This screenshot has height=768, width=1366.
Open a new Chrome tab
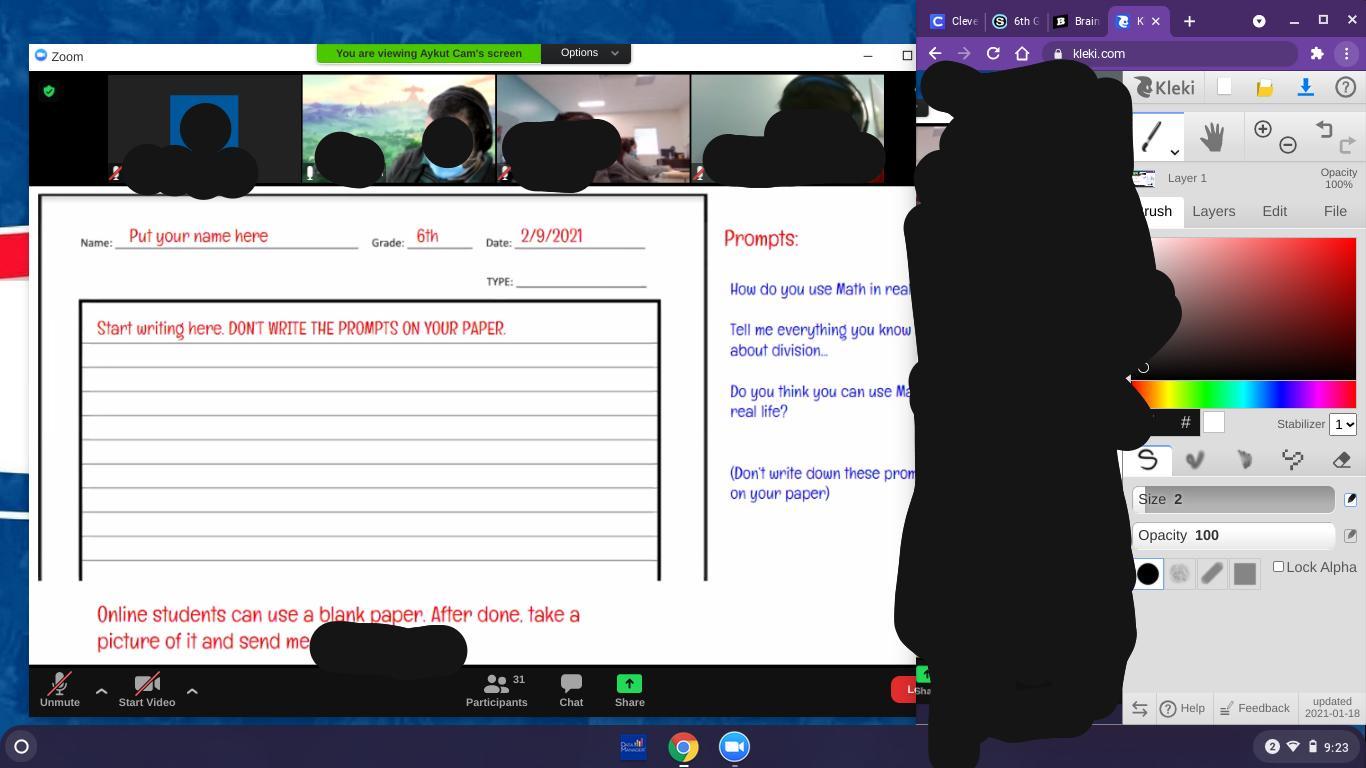point(1189,21)
